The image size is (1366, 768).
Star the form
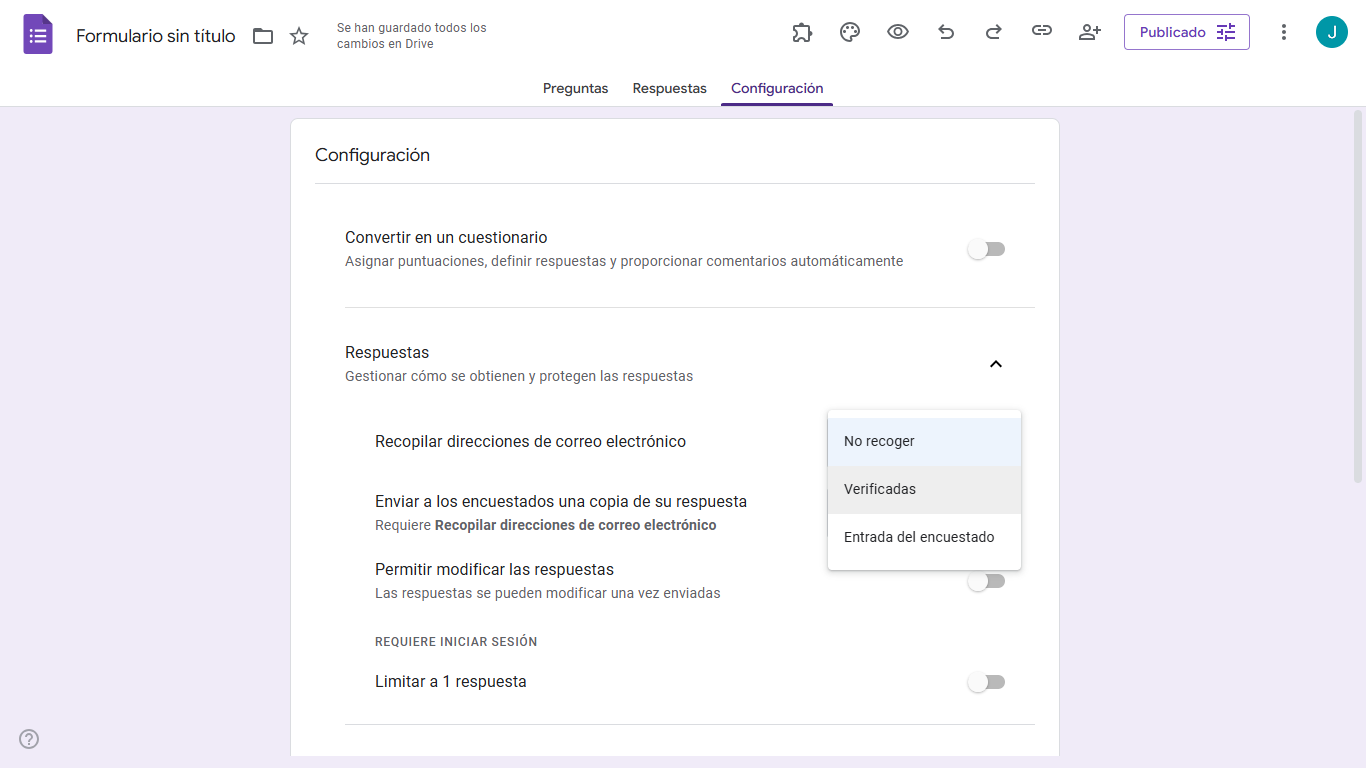pos(299,36)
